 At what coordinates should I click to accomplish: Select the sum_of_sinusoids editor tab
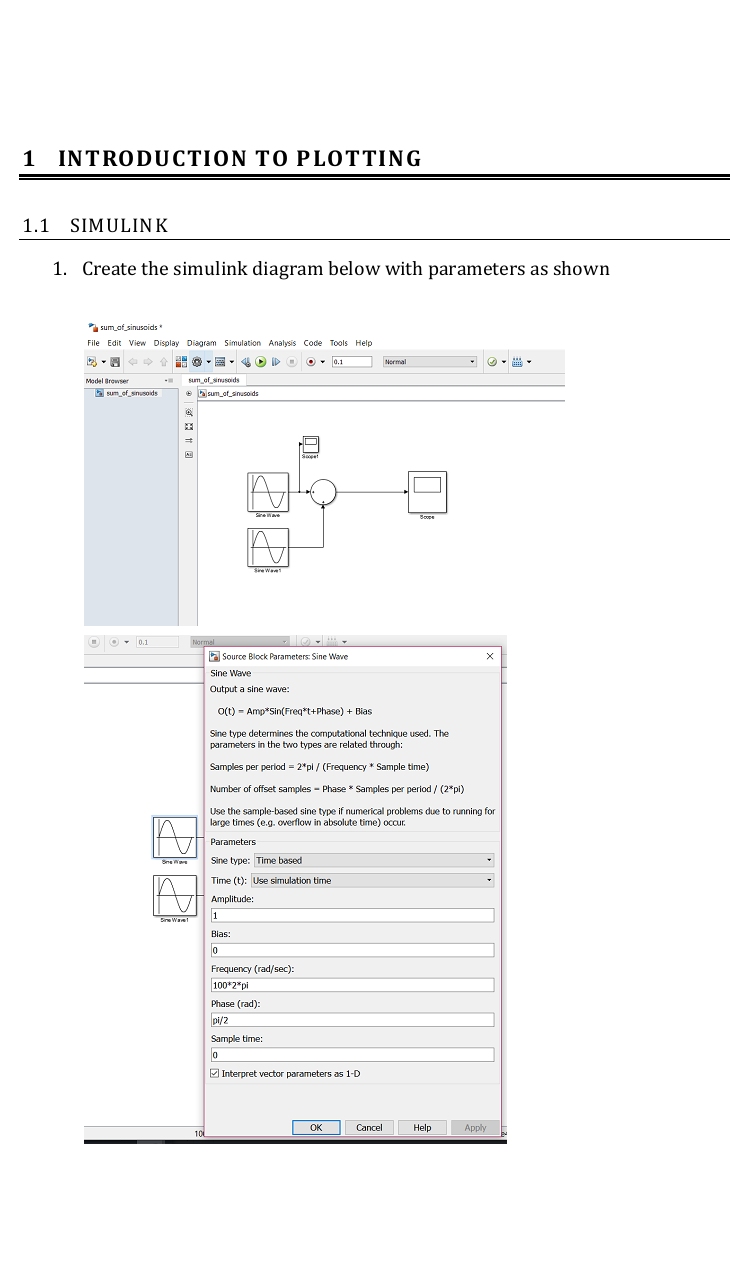[214, 380]
